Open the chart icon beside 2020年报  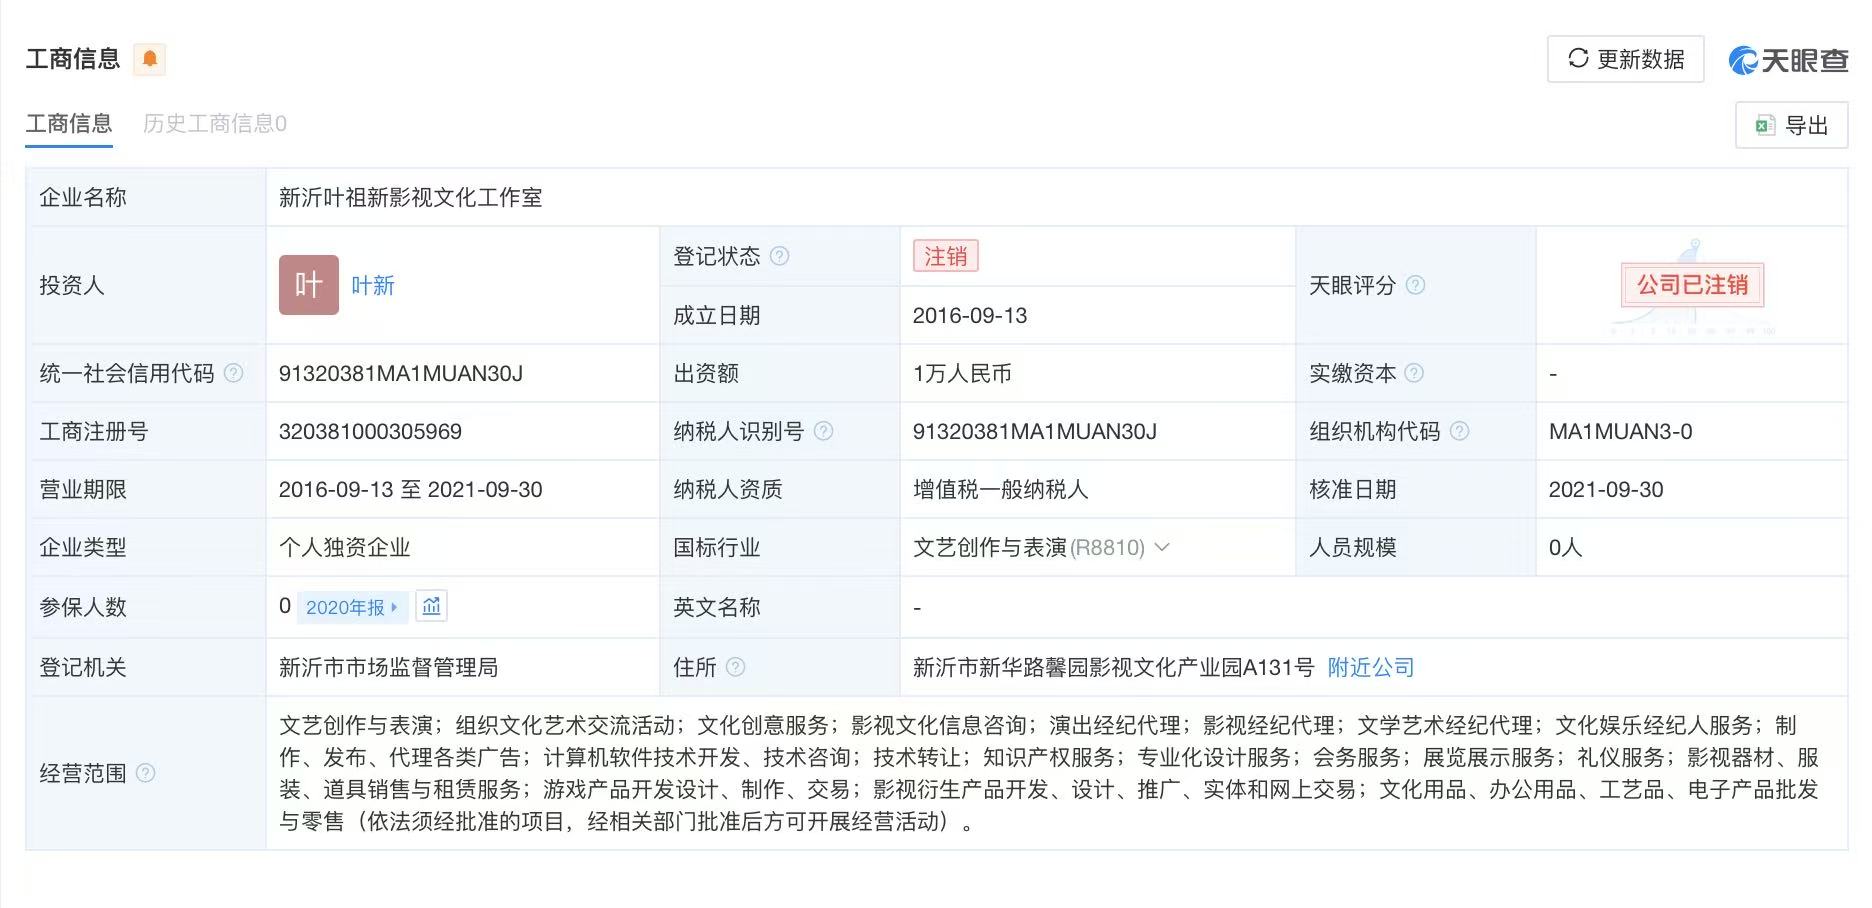pos(431,606)
